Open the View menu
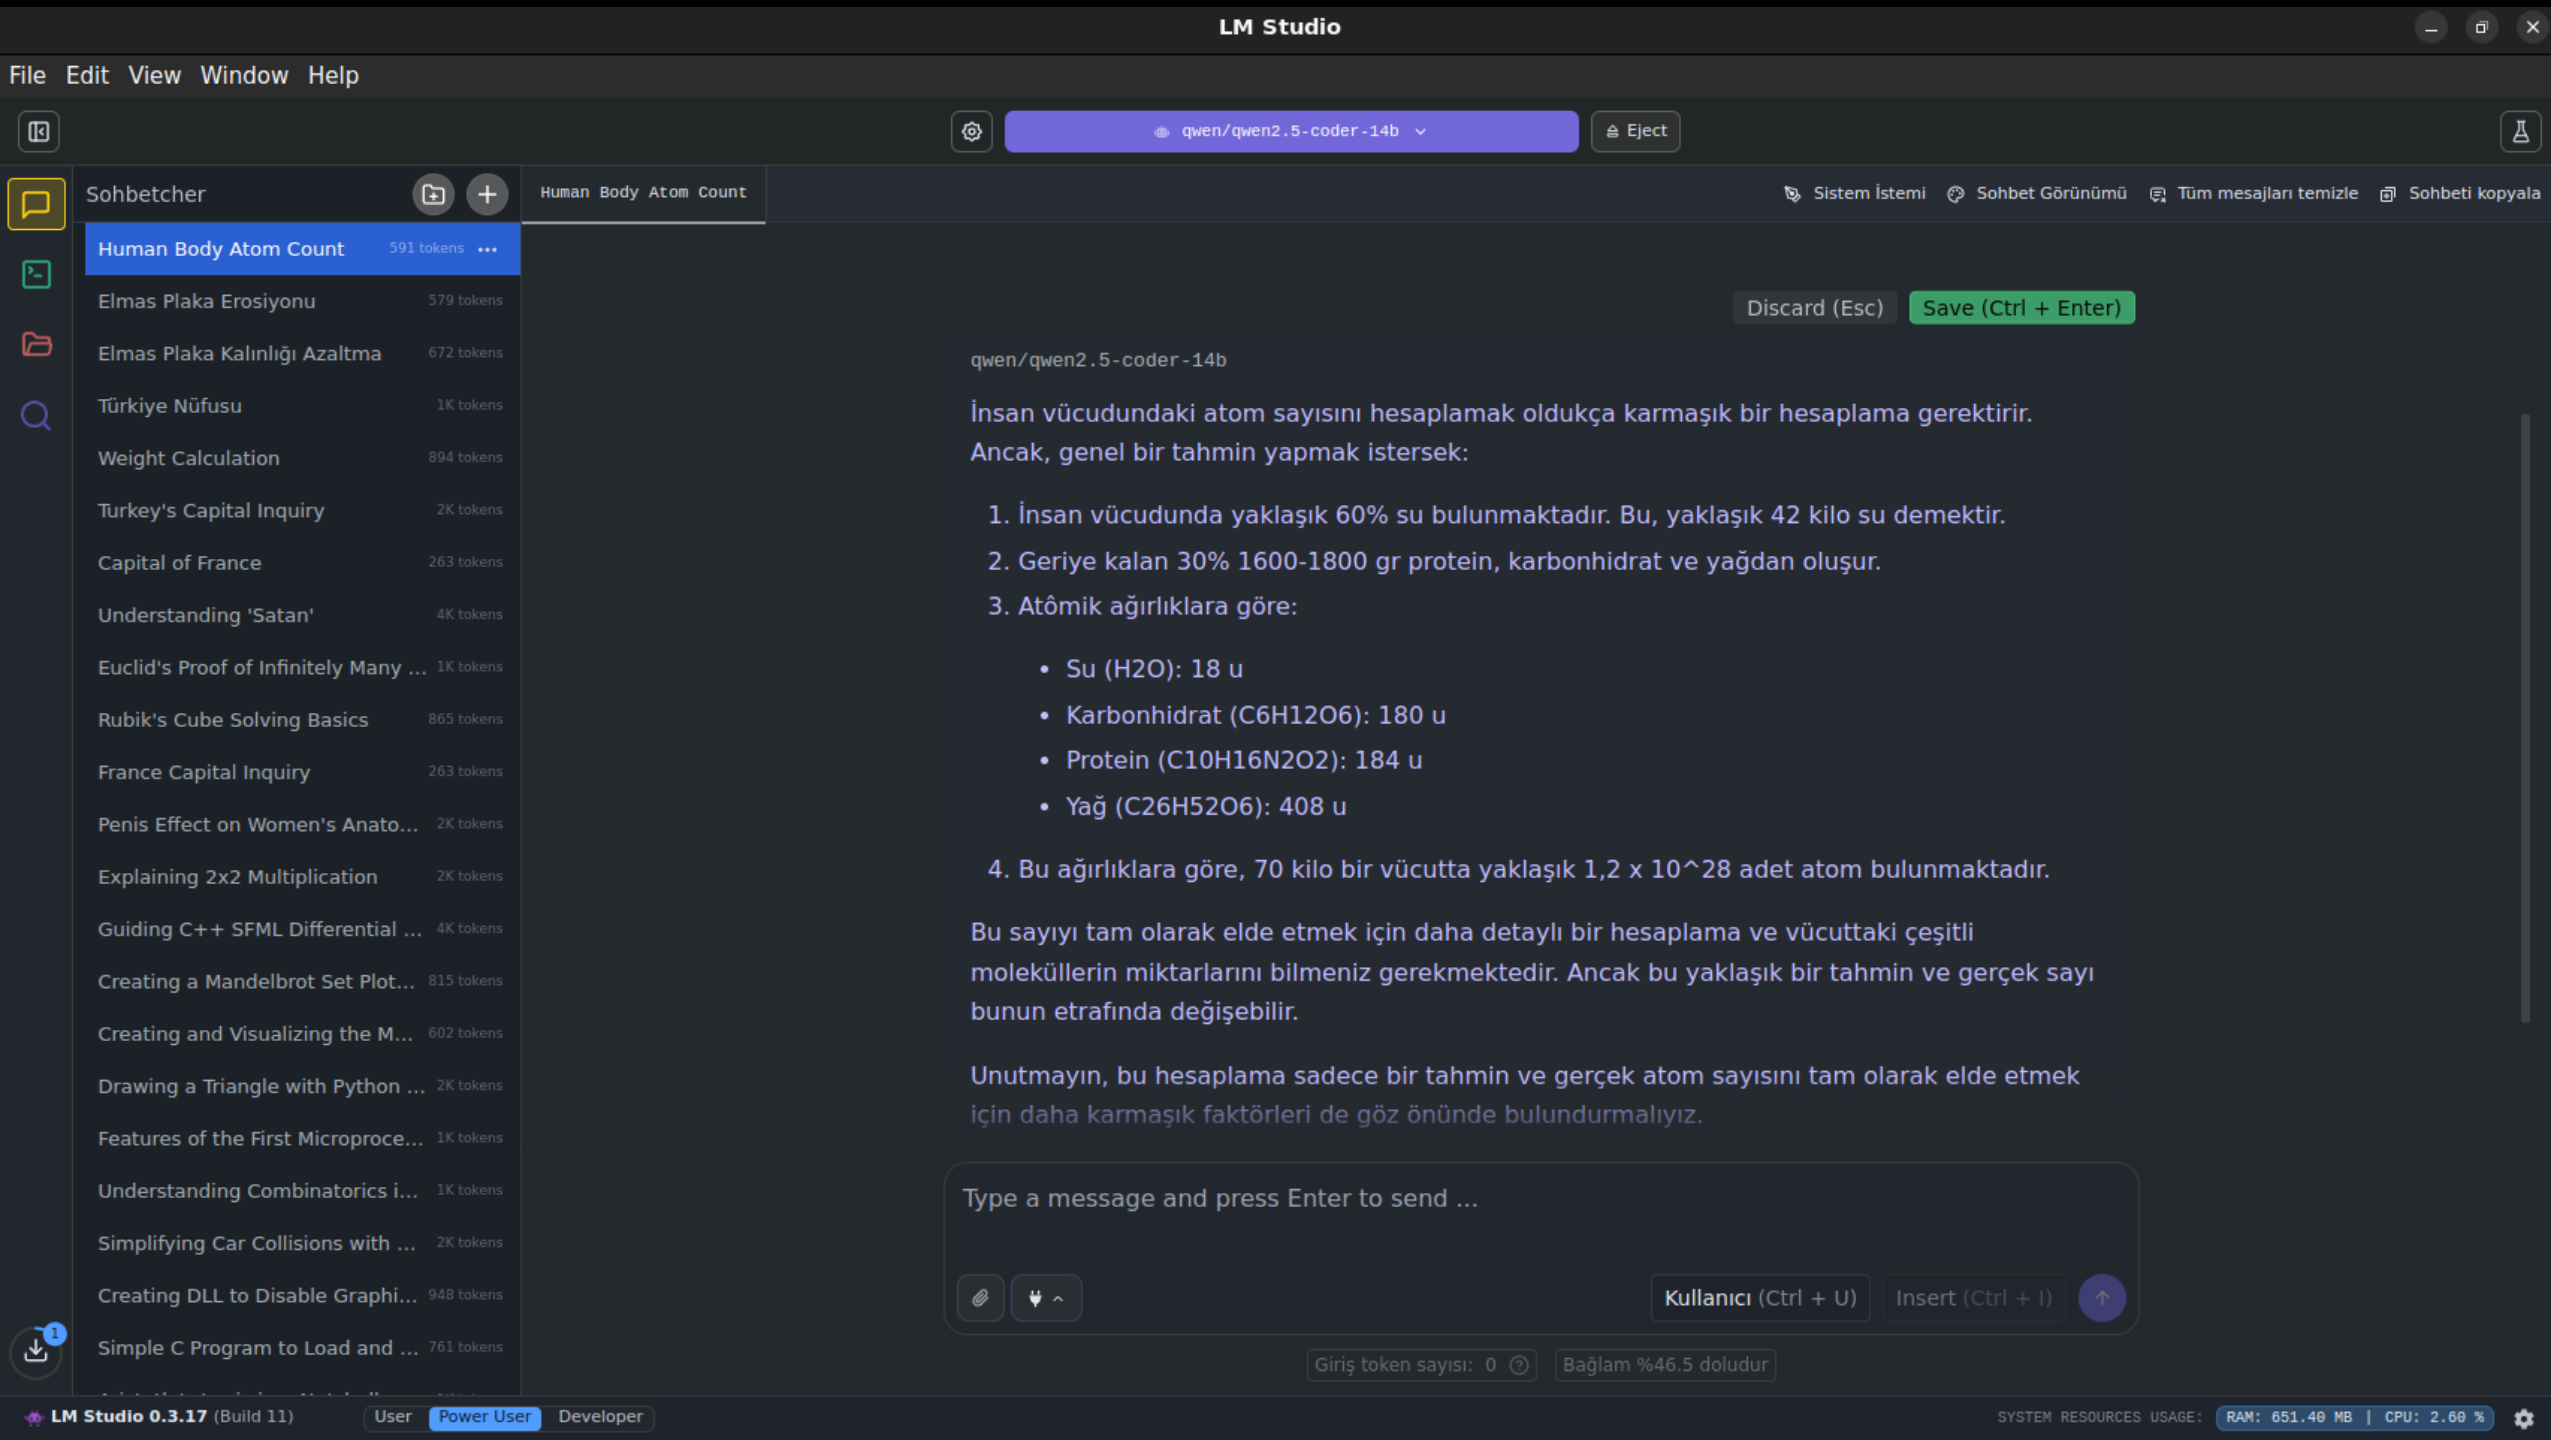Viewport: 2551px width, 1440px height. tap(154, 75)
